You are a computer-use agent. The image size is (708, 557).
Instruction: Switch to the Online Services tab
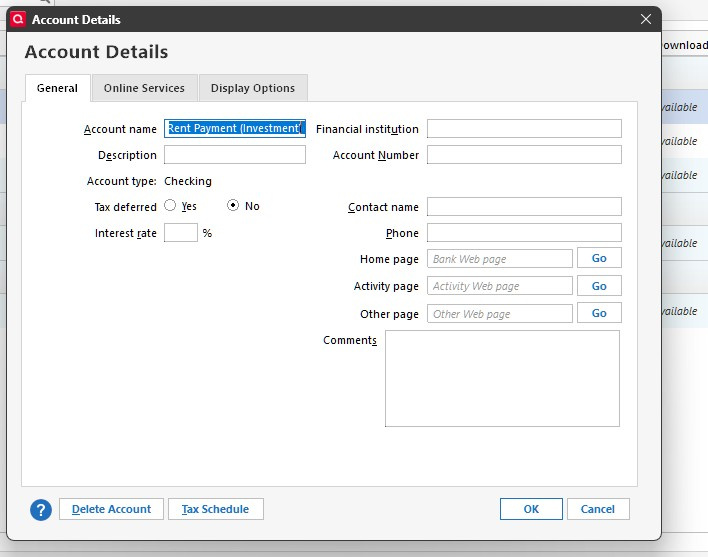[144, 88]
